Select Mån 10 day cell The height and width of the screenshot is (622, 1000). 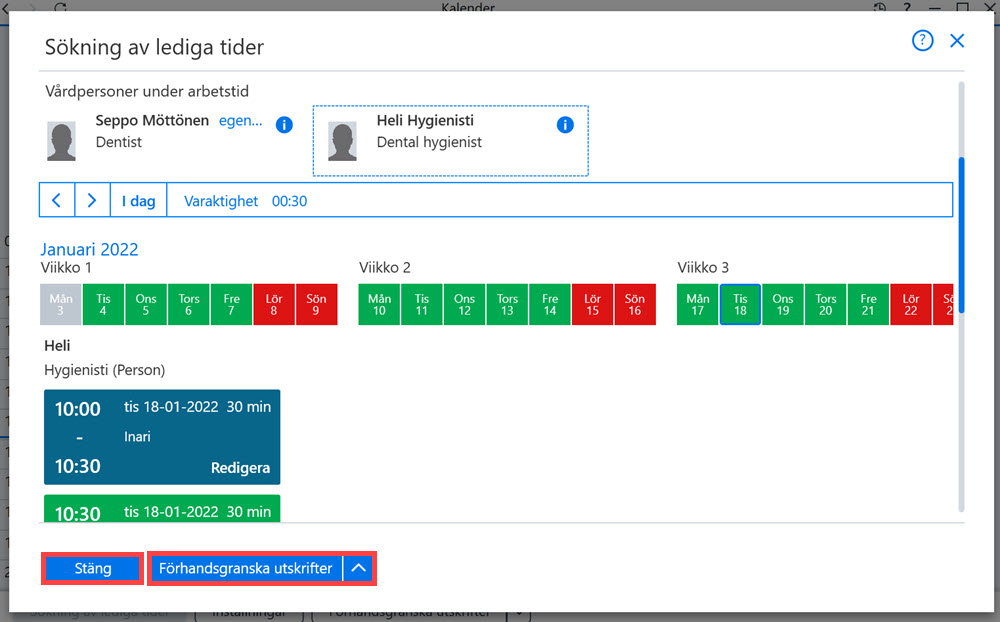pyautogui.click(x=379, y=304)
